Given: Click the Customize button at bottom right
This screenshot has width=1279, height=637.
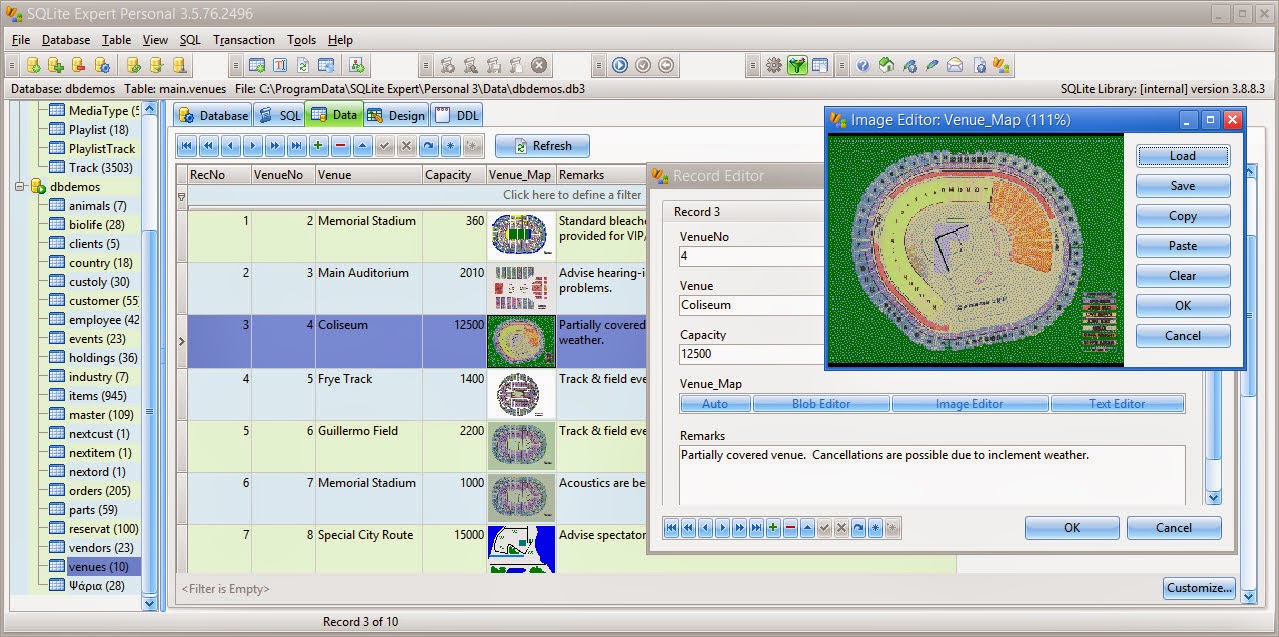Looking at the screenshot, I should click(x=1197, y=588).
